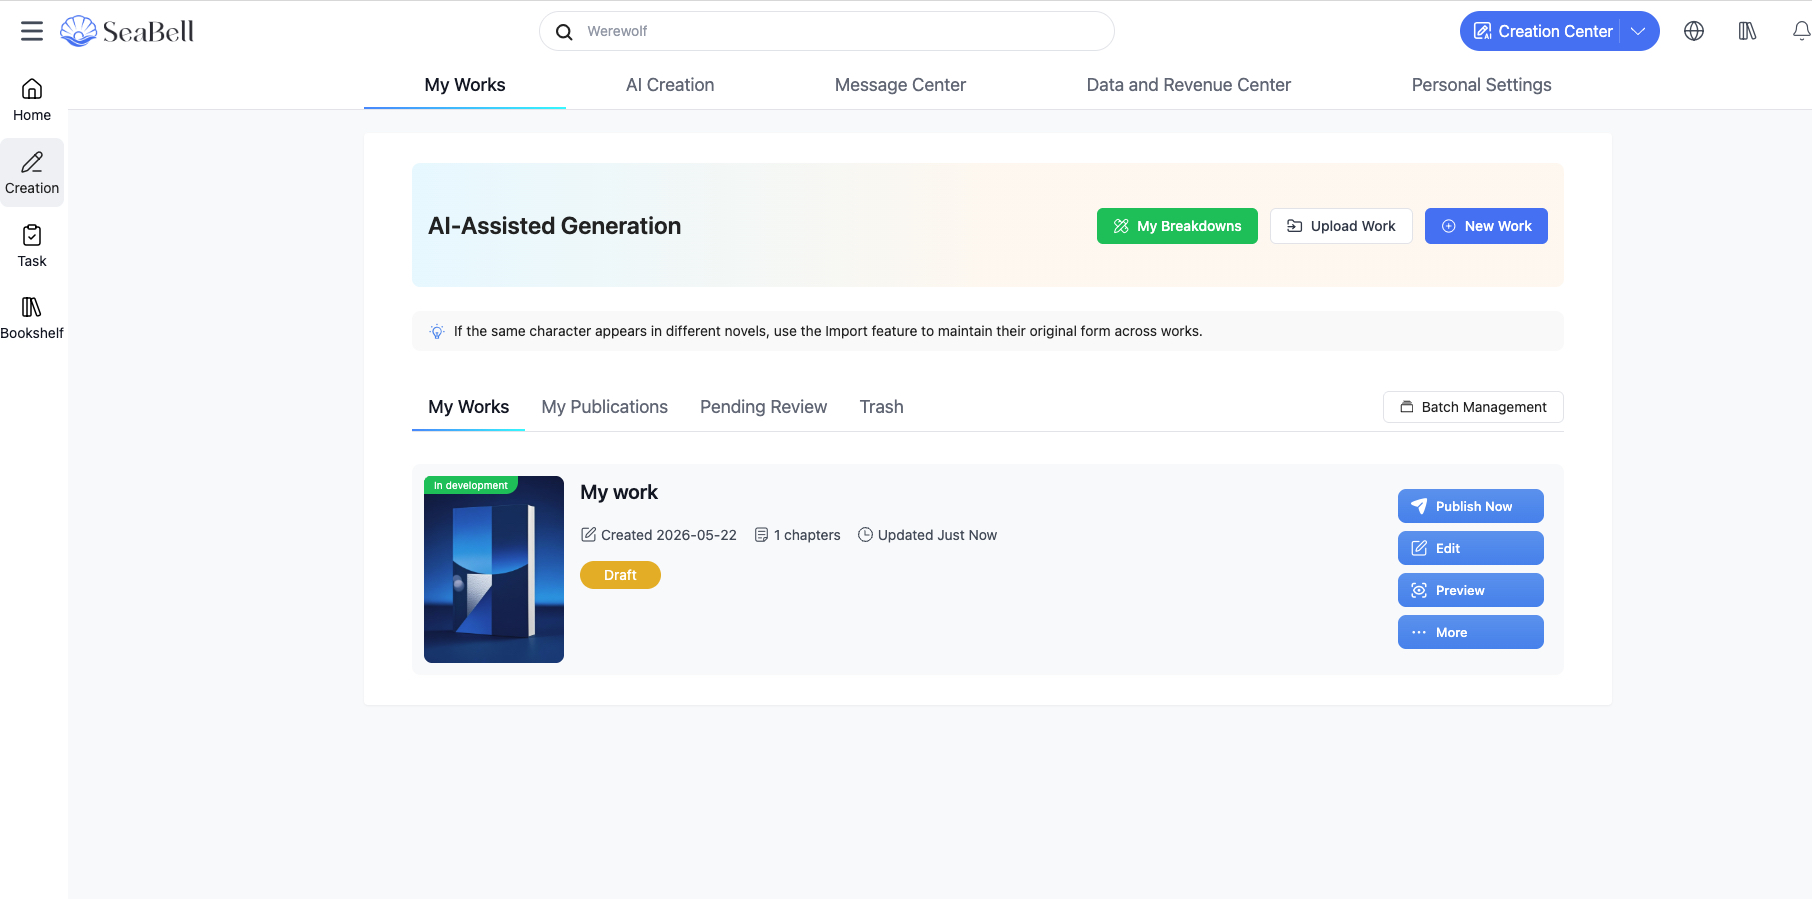Open the My work cover thumbnail
This screenshot has width=1812, height=899.
tap(494, 569)
